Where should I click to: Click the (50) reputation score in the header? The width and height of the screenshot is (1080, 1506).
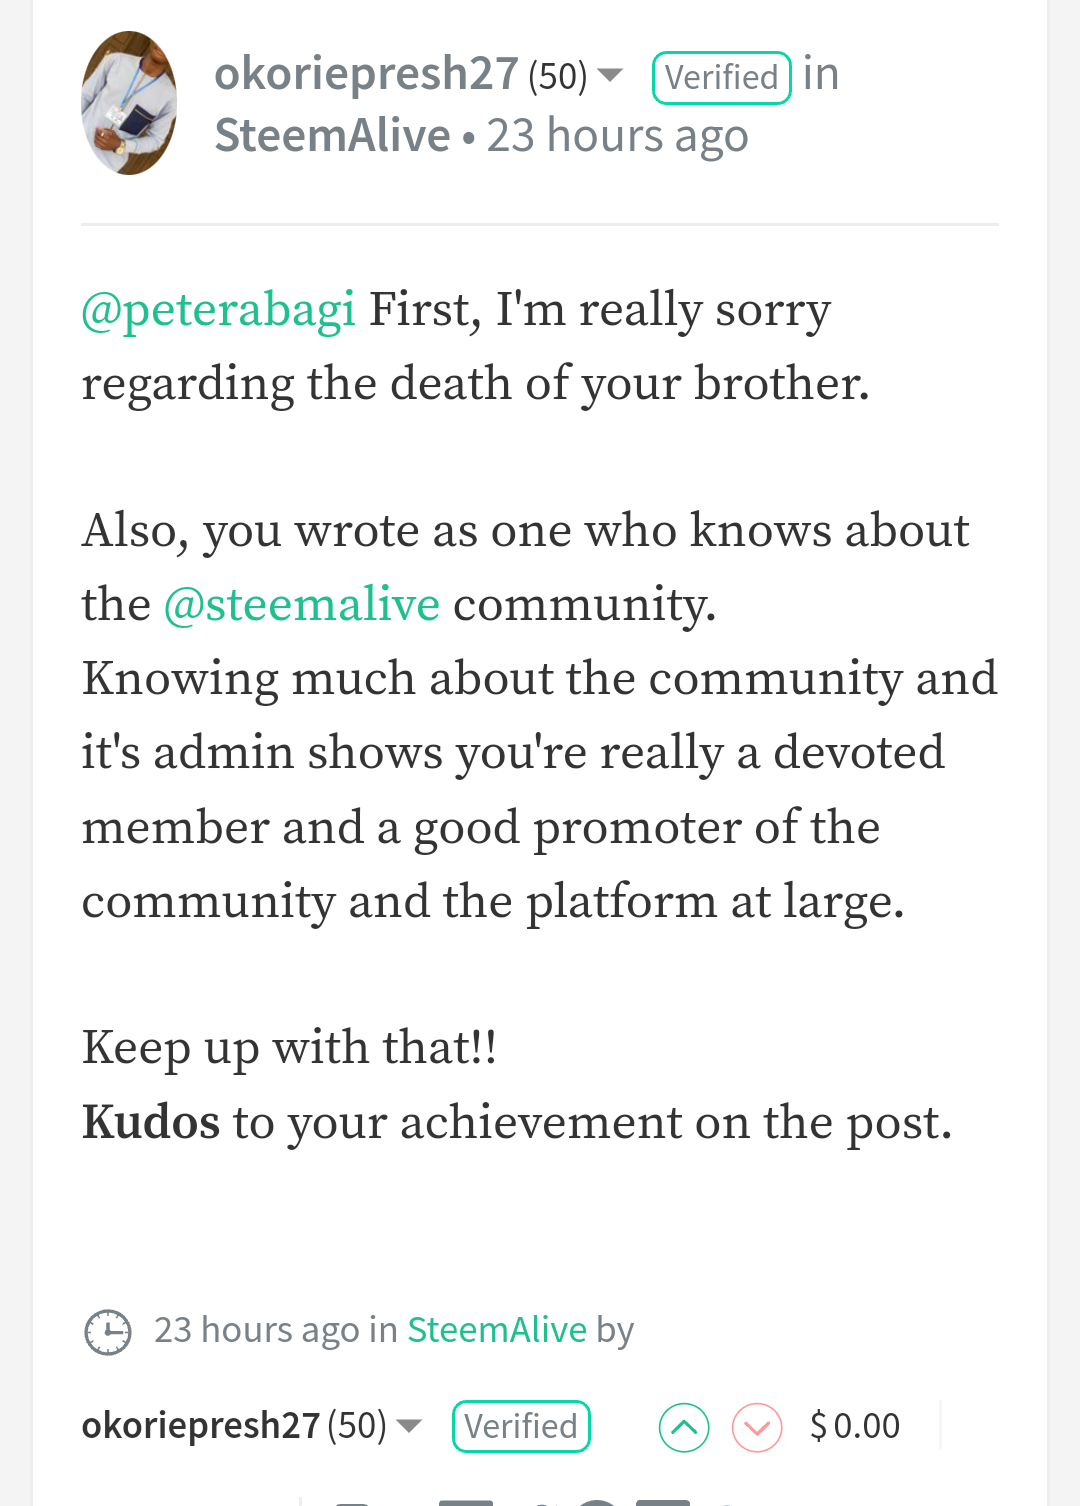557,76
